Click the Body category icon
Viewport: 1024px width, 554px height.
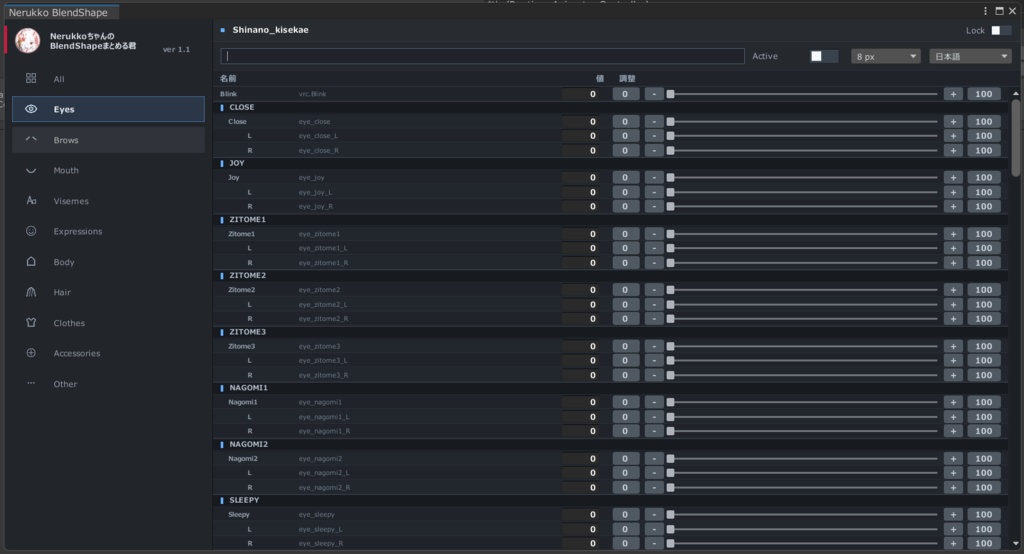31,261
